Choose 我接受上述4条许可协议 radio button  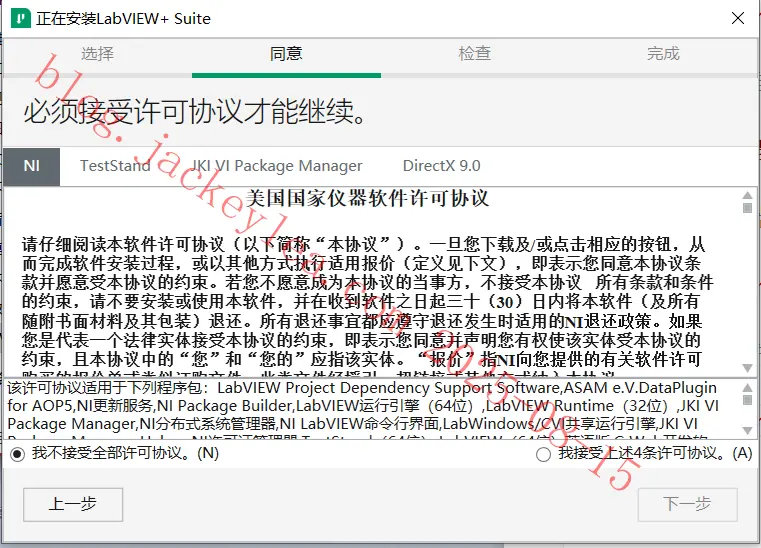click(x=543, y=454)
